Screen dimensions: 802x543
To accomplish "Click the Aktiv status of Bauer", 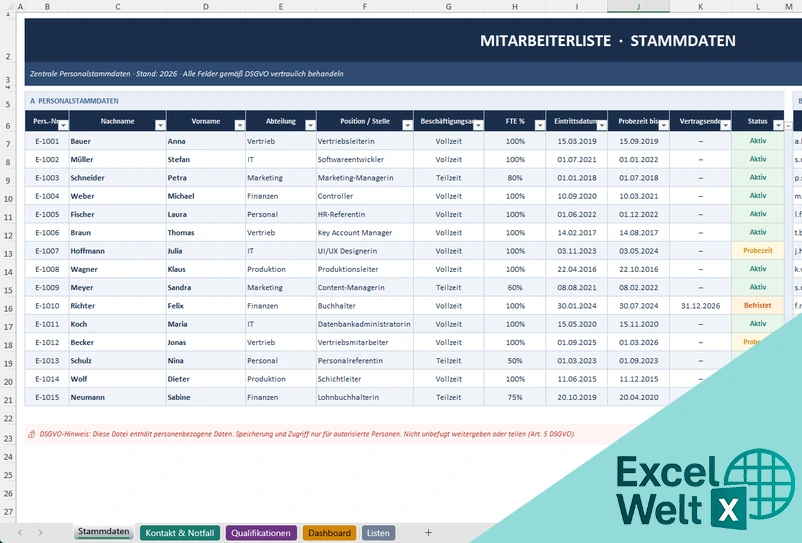I will (x=758, y=141).
